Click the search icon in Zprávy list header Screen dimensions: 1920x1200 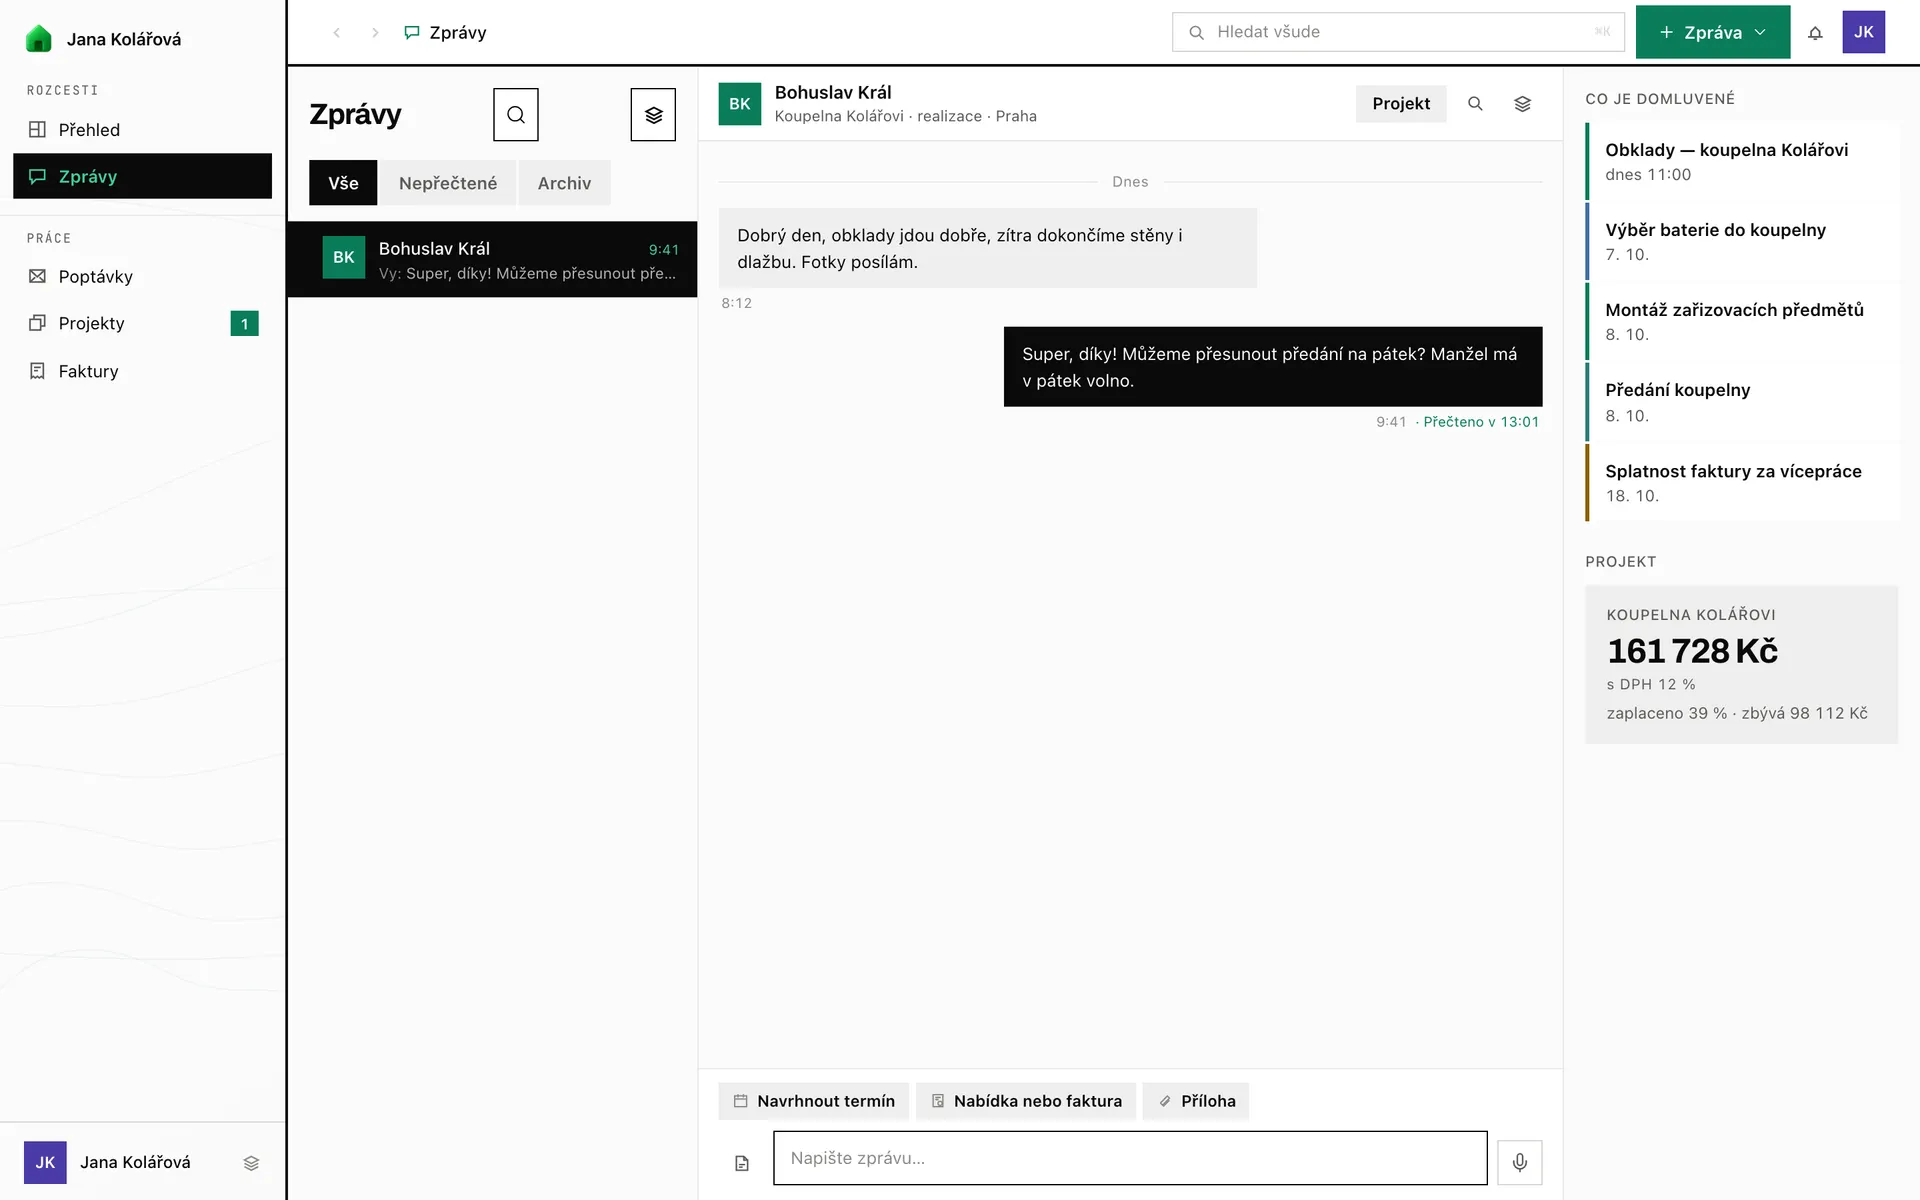point(516,115)
